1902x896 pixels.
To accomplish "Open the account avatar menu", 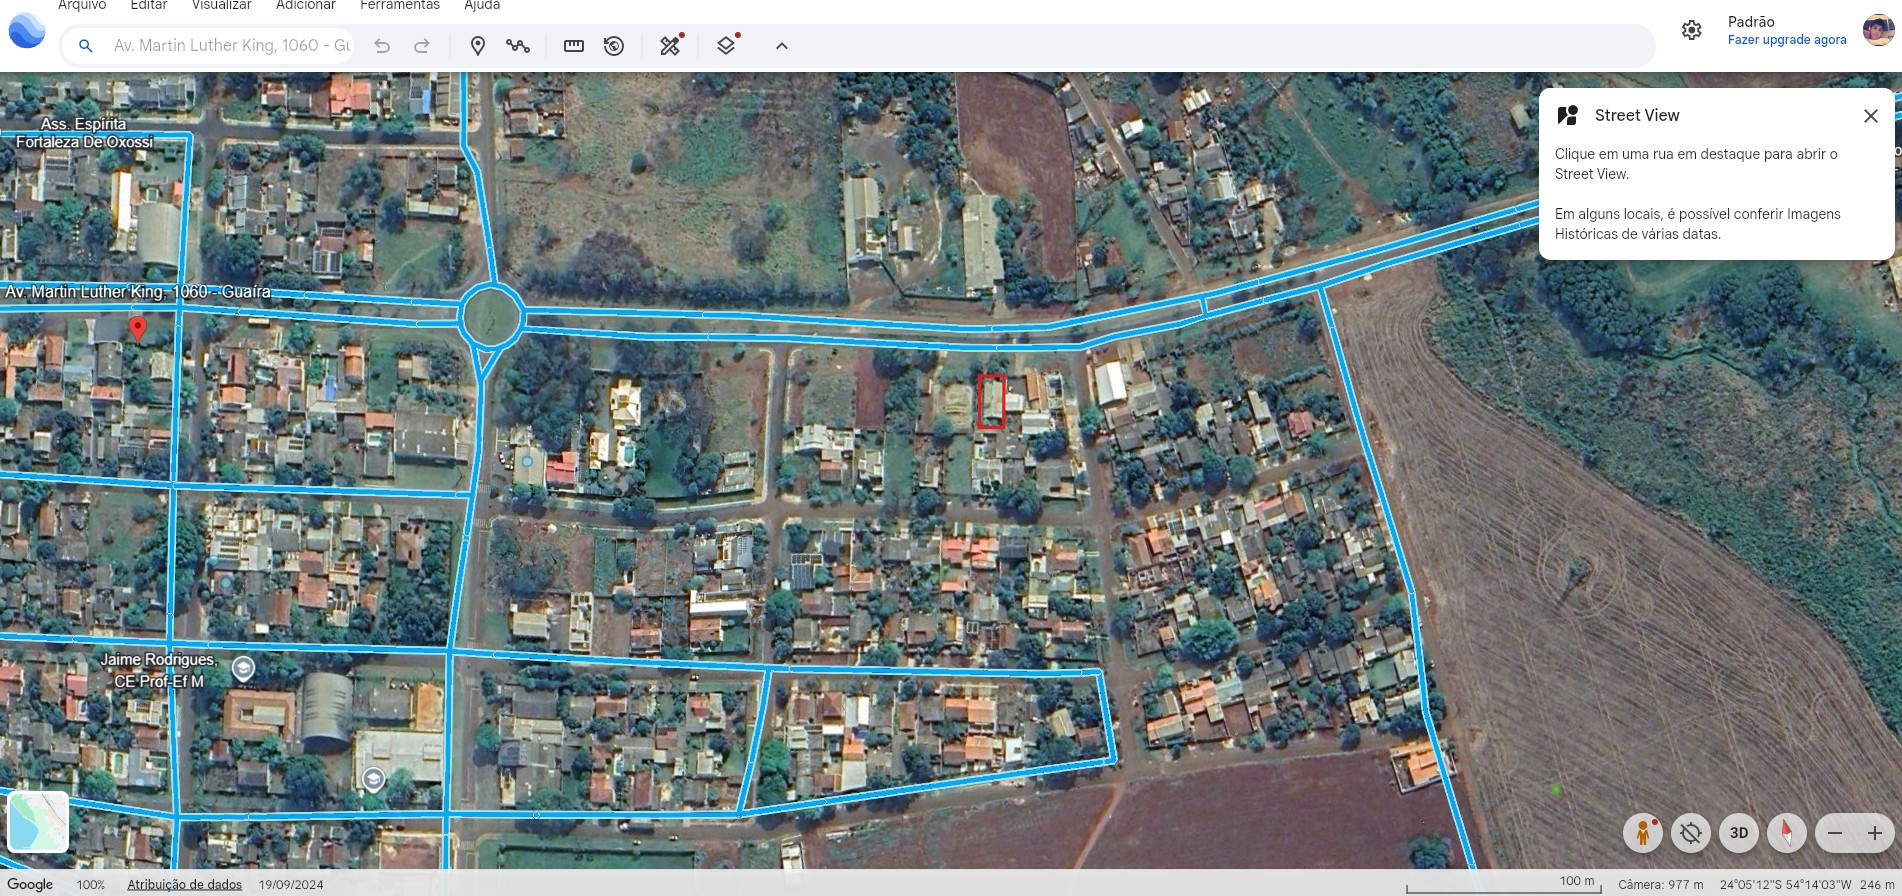I will pos(1878,30).
